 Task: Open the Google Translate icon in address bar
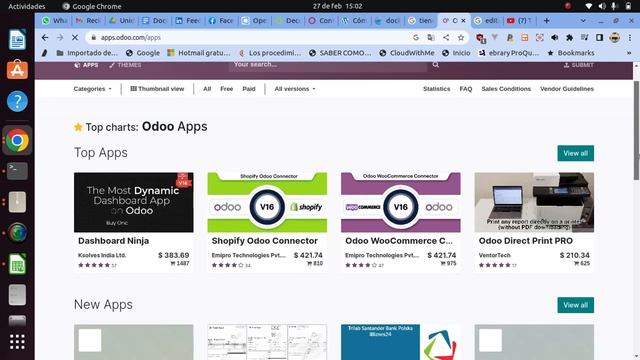431,38
